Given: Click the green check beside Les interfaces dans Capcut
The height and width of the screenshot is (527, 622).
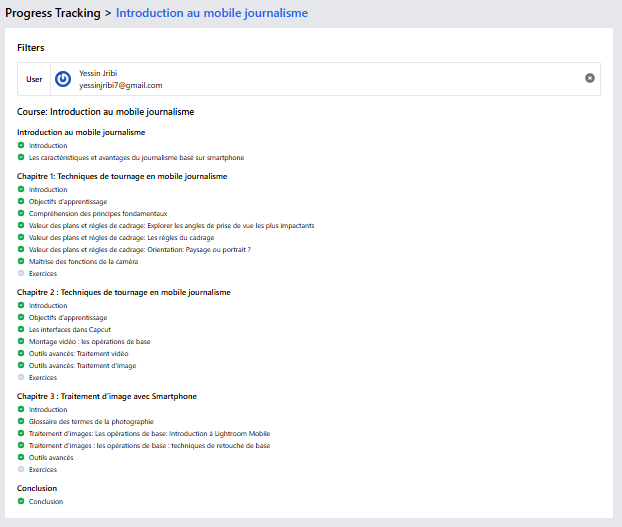Looking at the screenshot, I should coord(21,329).
